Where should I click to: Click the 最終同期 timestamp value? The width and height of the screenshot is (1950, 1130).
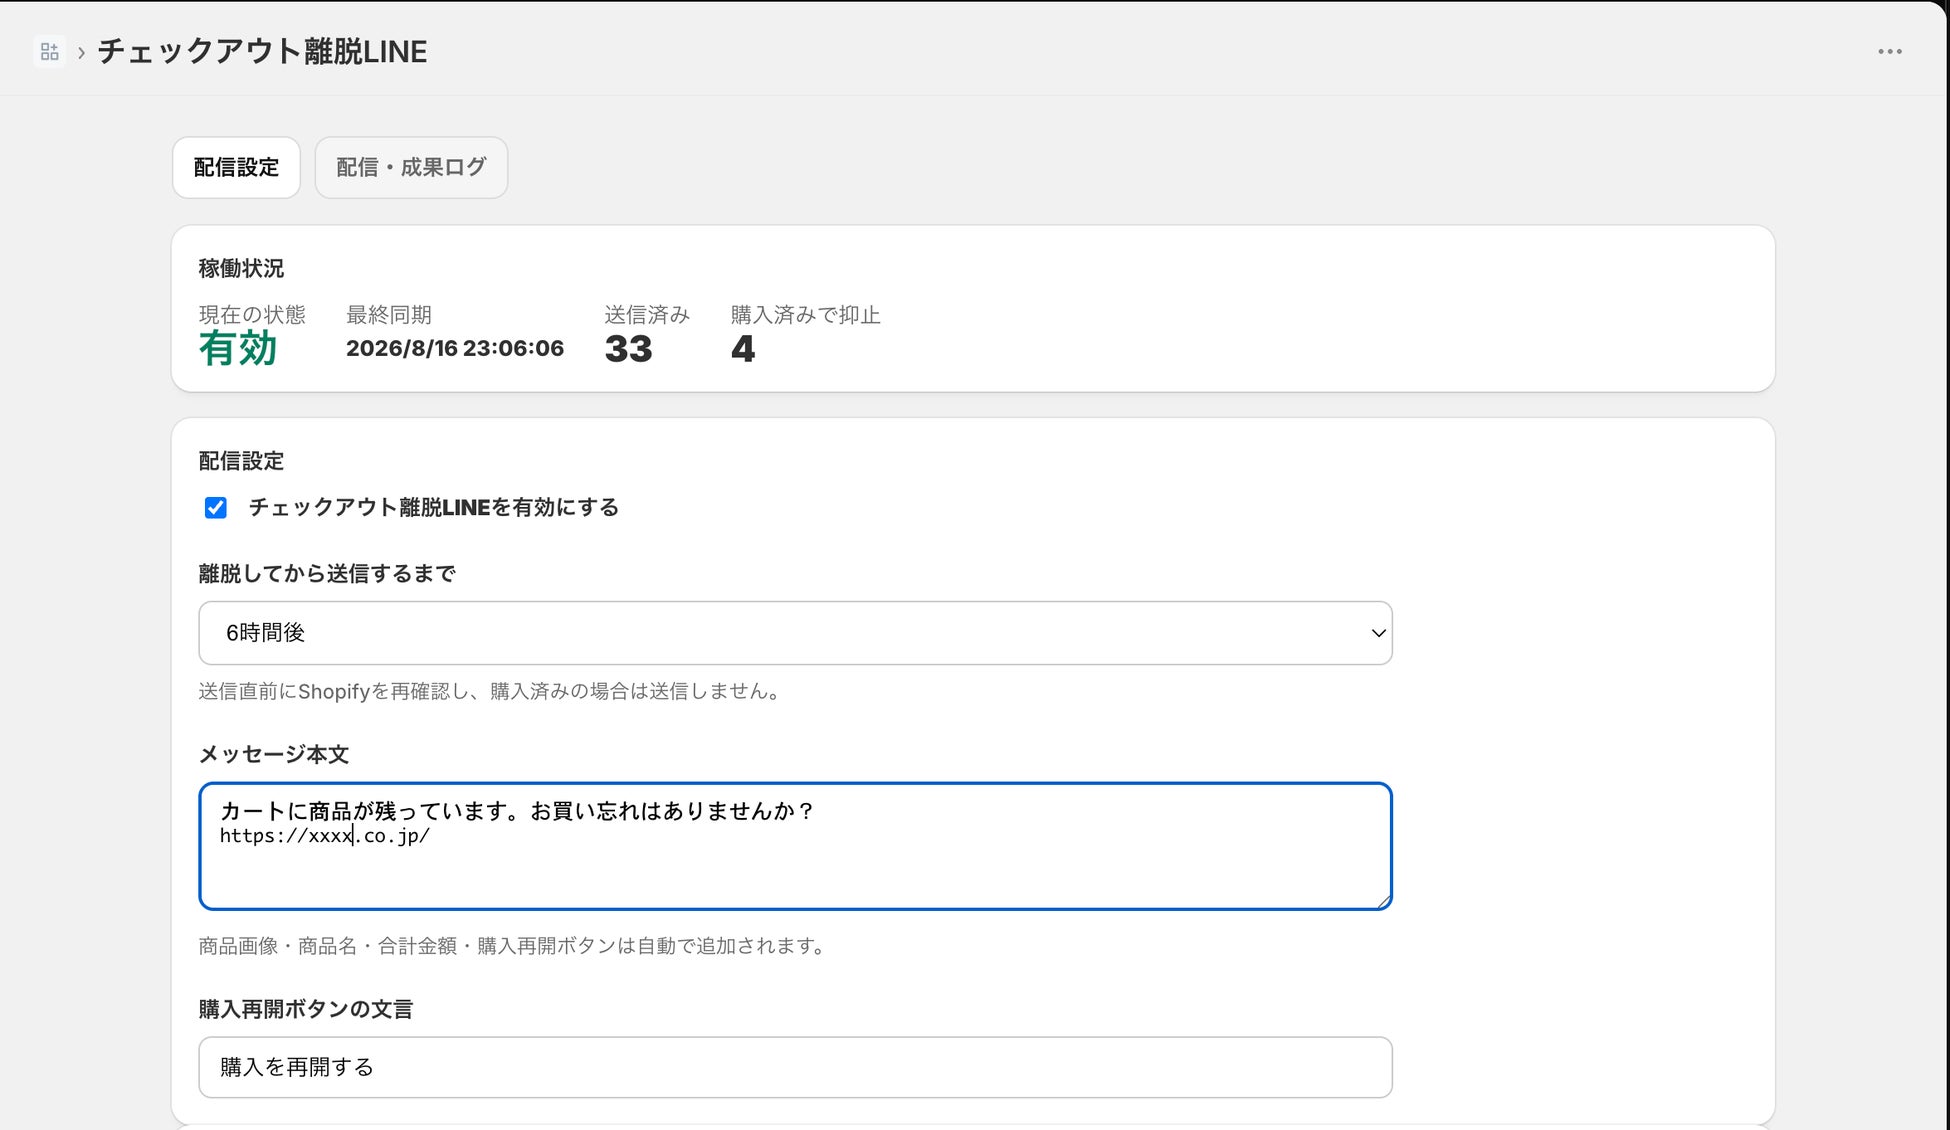(x=455, y=348)
